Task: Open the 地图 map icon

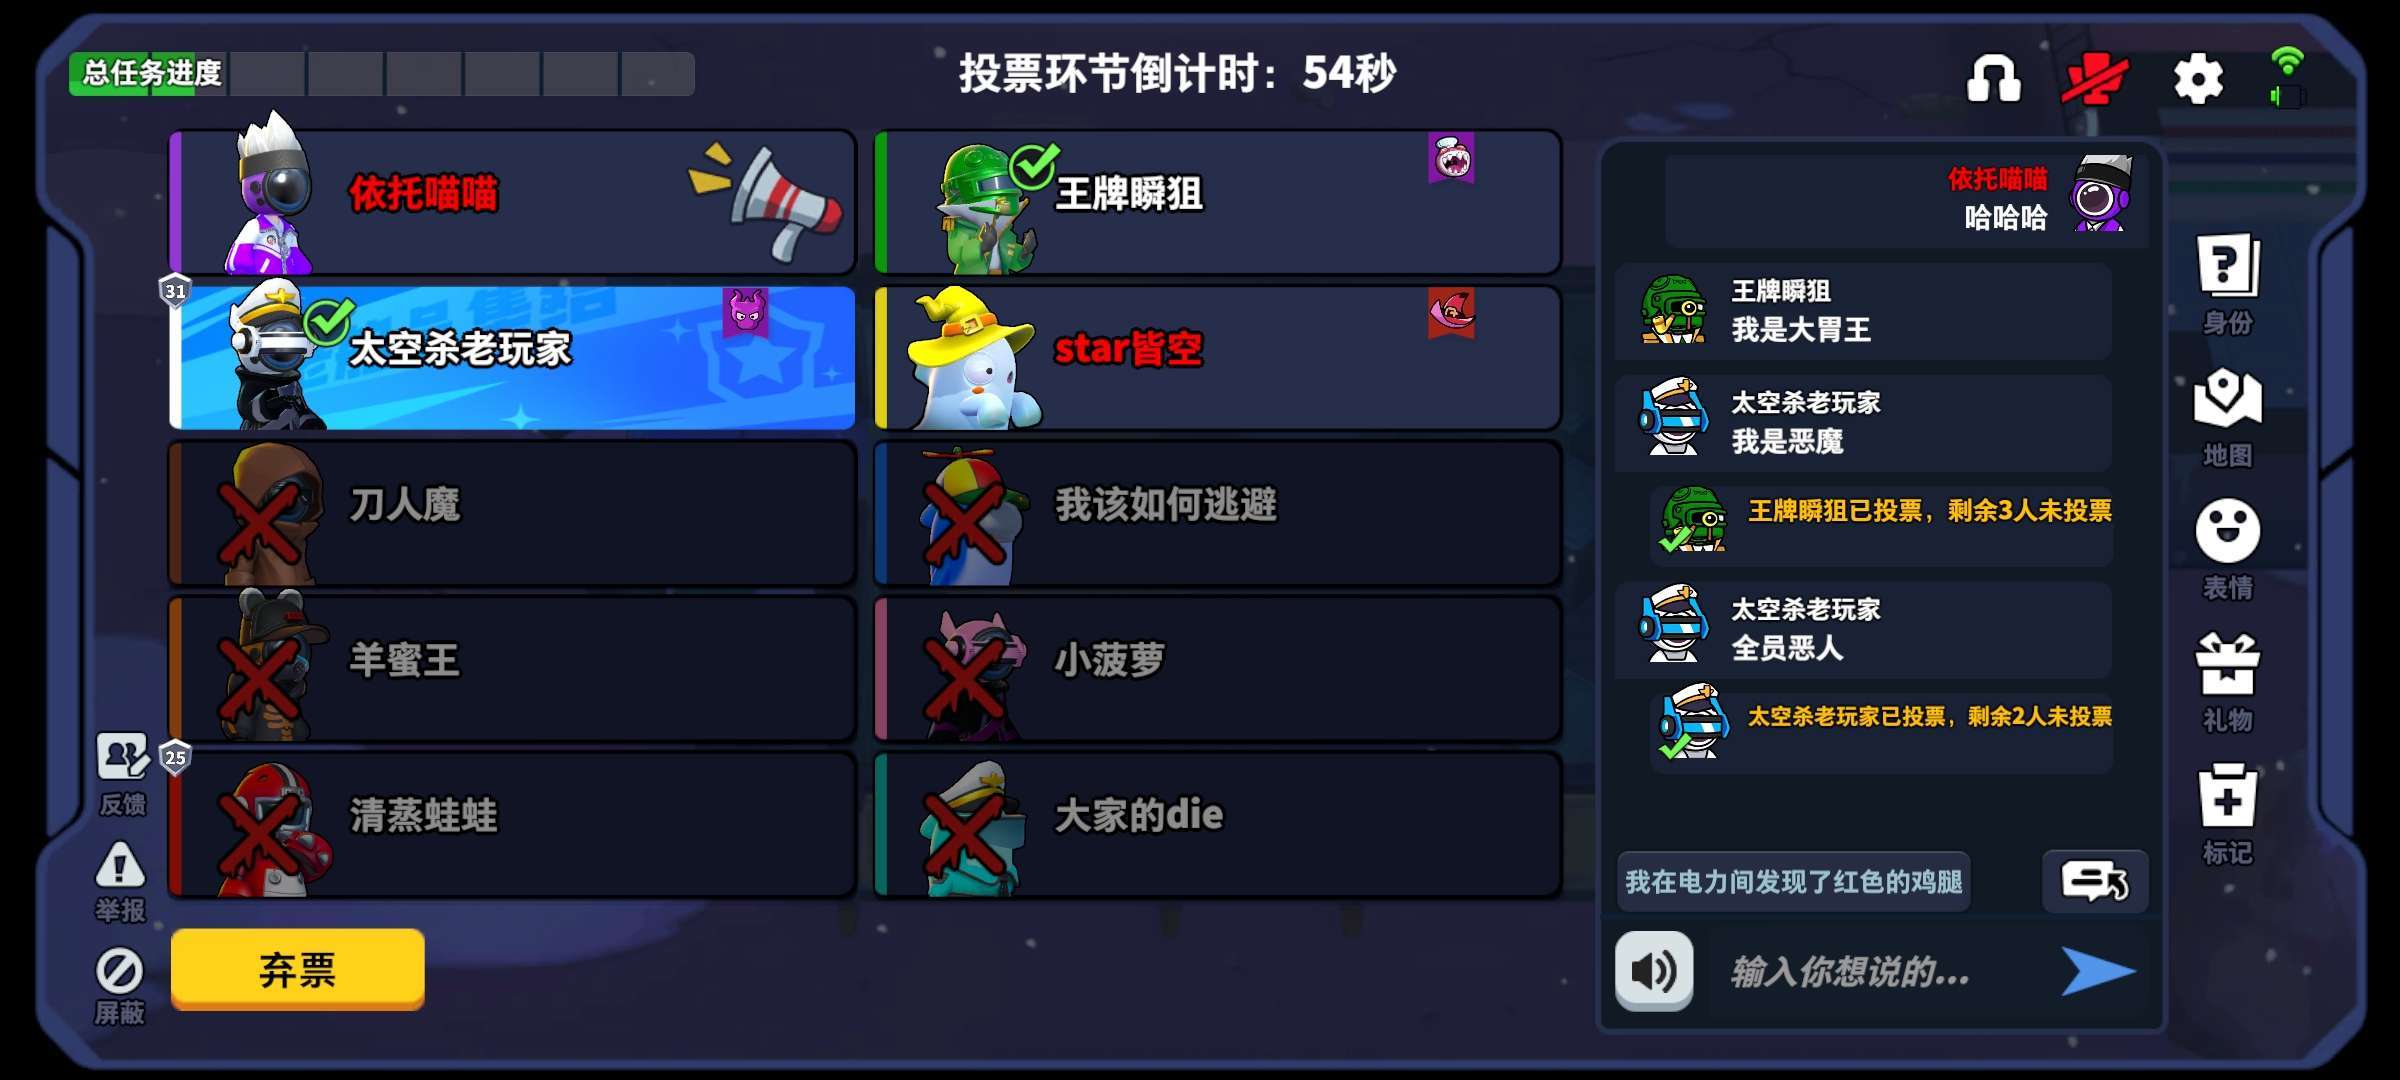Action: [x=2228, y=416]
